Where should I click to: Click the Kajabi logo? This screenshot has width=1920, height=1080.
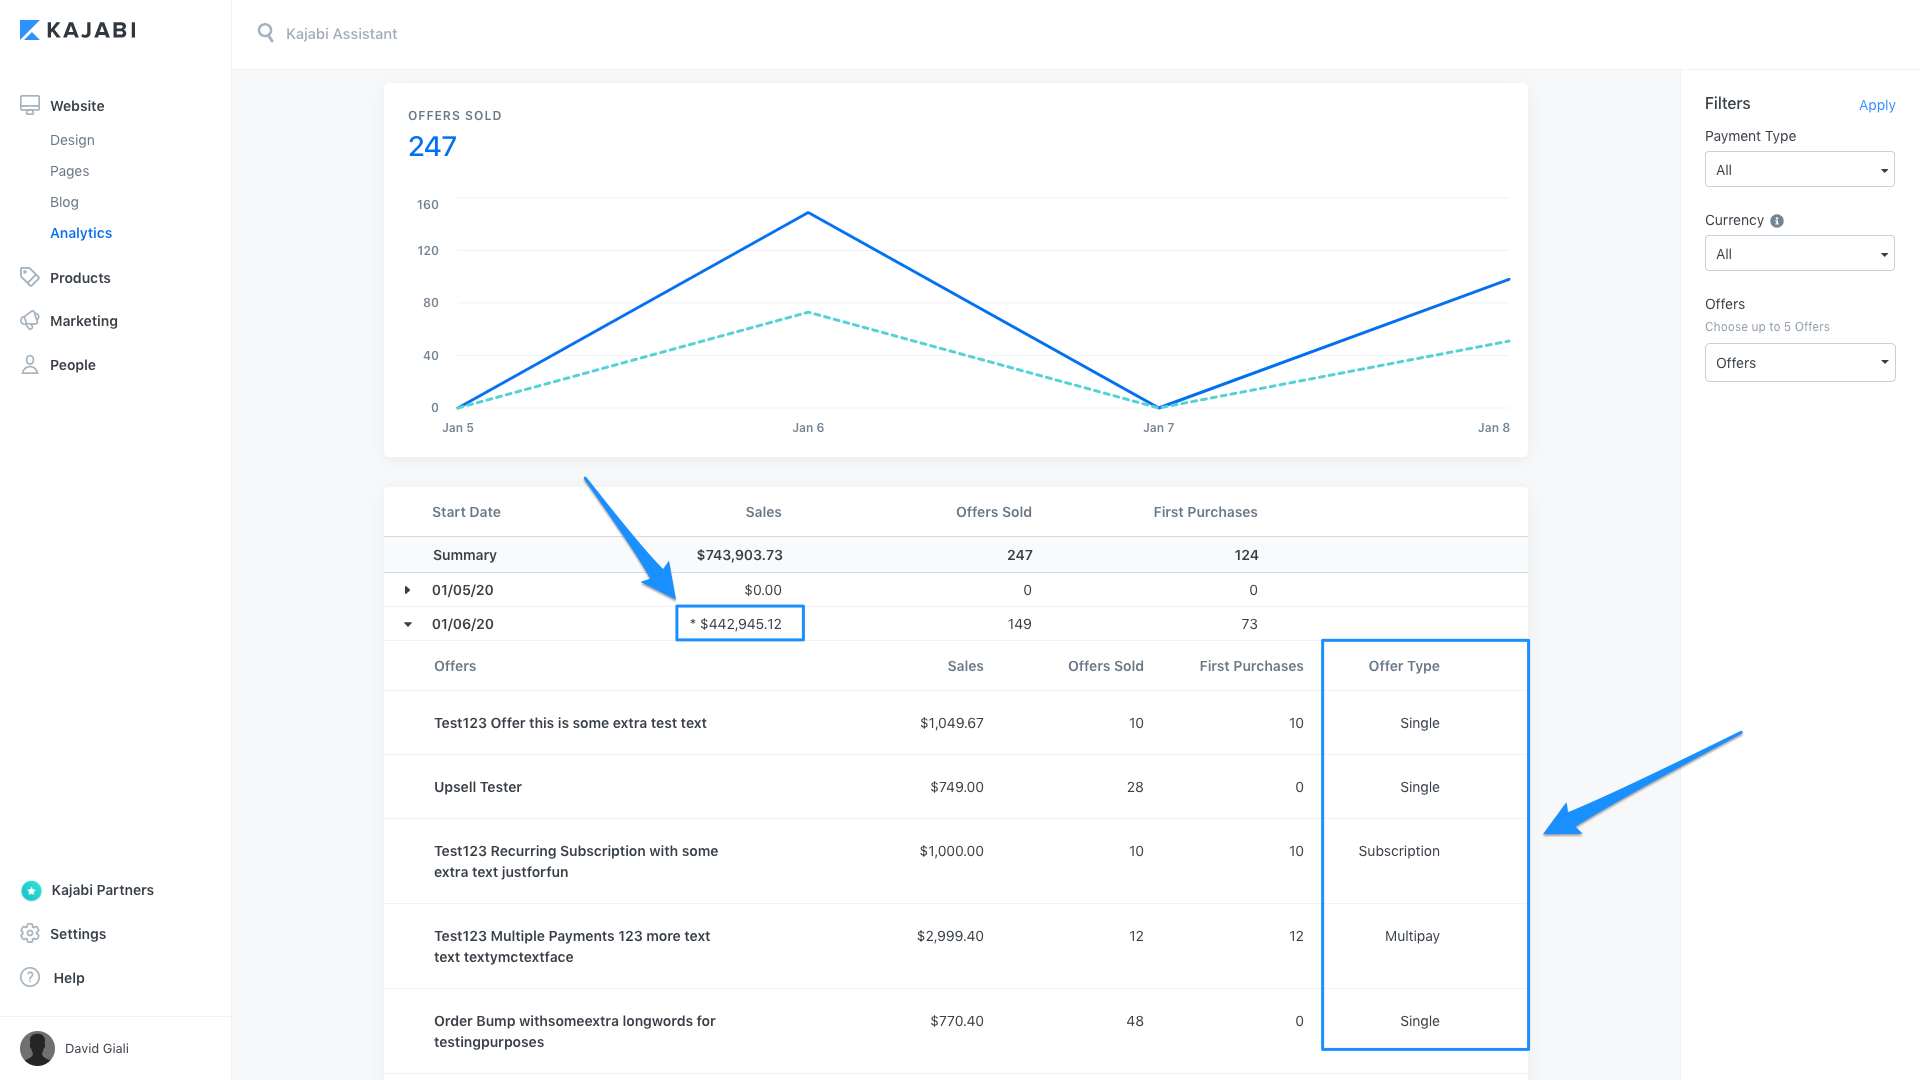(78, 30)
